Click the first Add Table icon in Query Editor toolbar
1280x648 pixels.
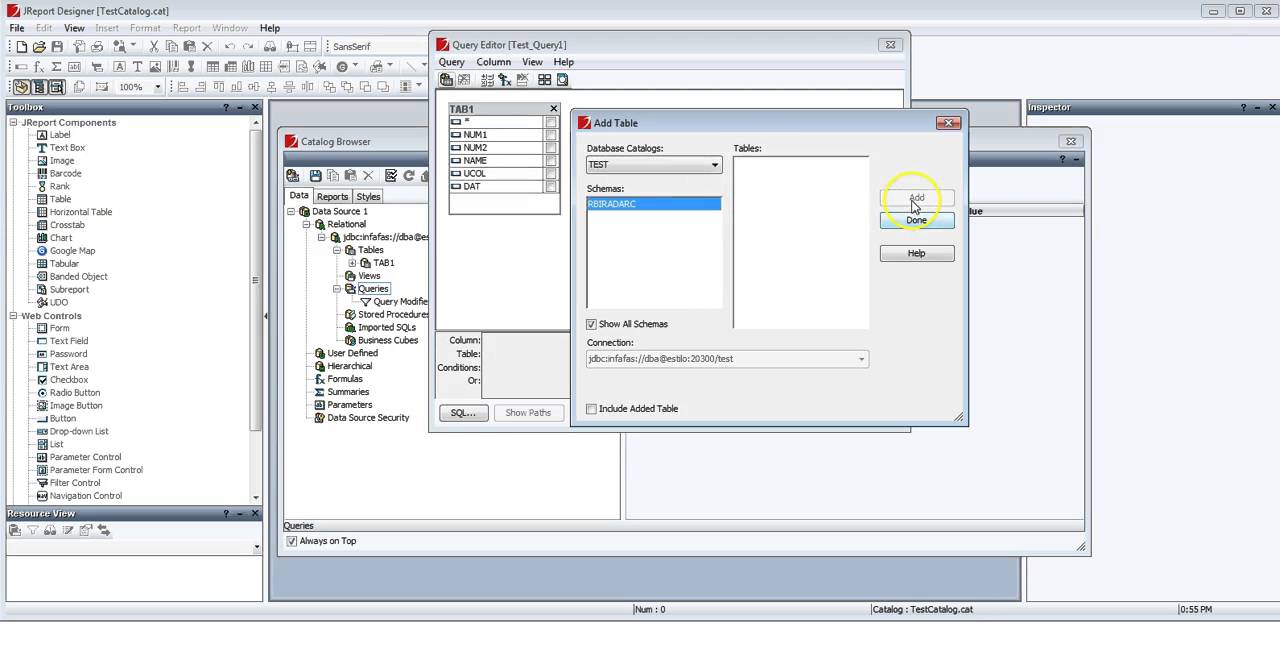coord(446,80)
